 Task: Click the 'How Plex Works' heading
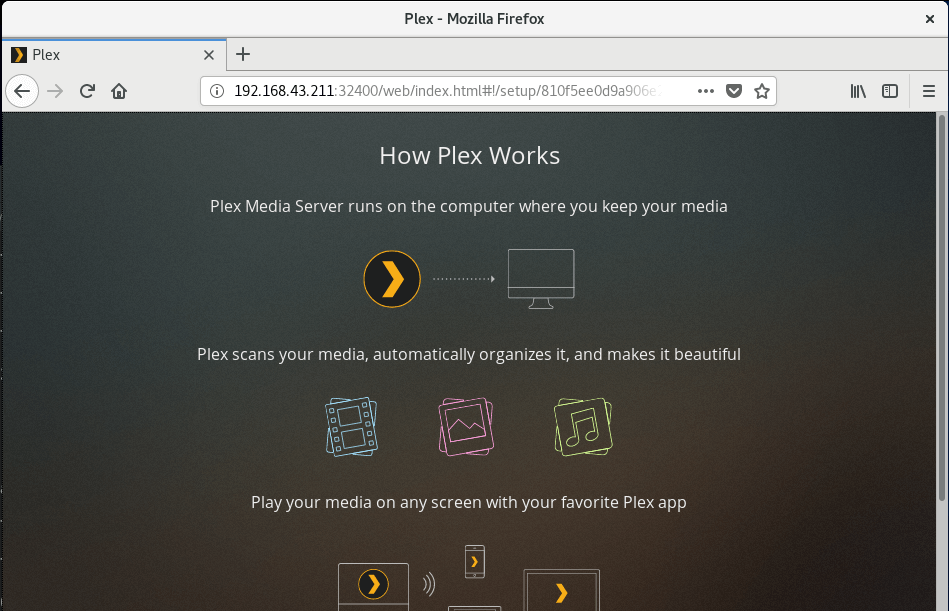(x=470, y=155)
